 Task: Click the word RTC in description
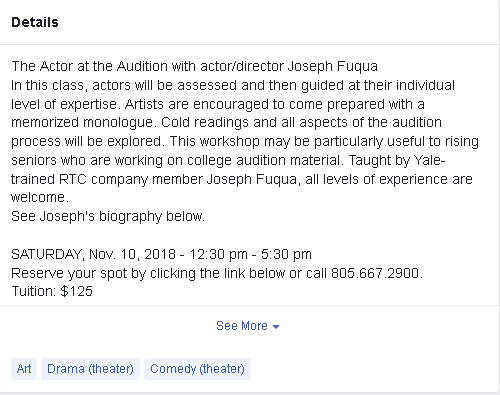click(73, 179)
